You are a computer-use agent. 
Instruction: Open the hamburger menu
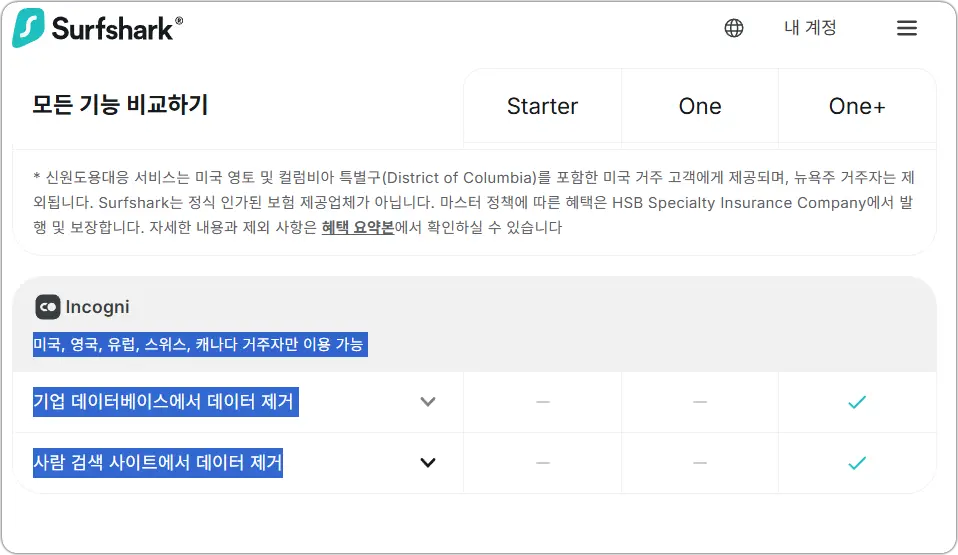(x=907, y=28)
